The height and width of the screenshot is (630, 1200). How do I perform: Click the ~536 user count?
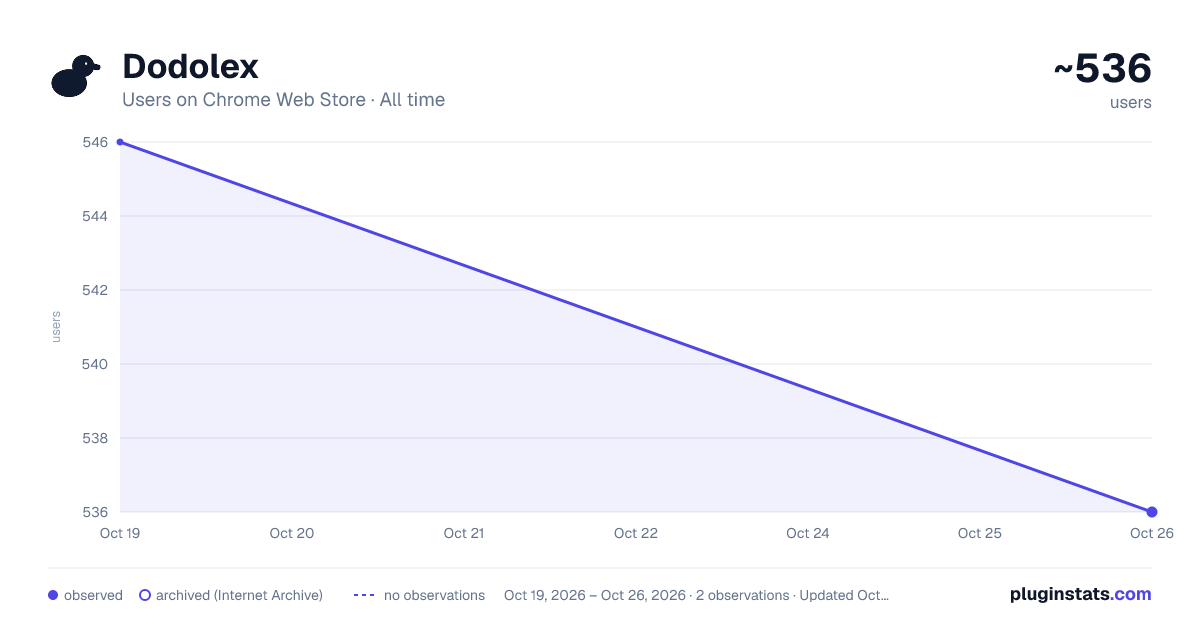(x=1102, y=69)
